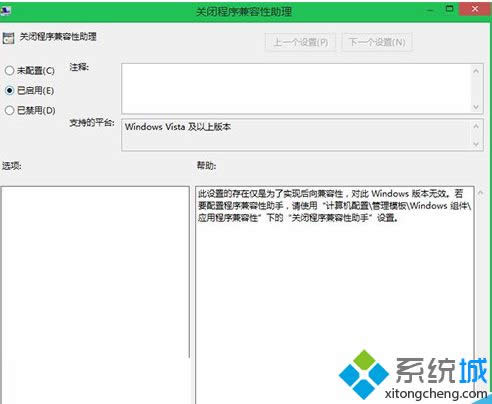
Task: Select the 已启用(E) radio button
Action: (10, 90)
